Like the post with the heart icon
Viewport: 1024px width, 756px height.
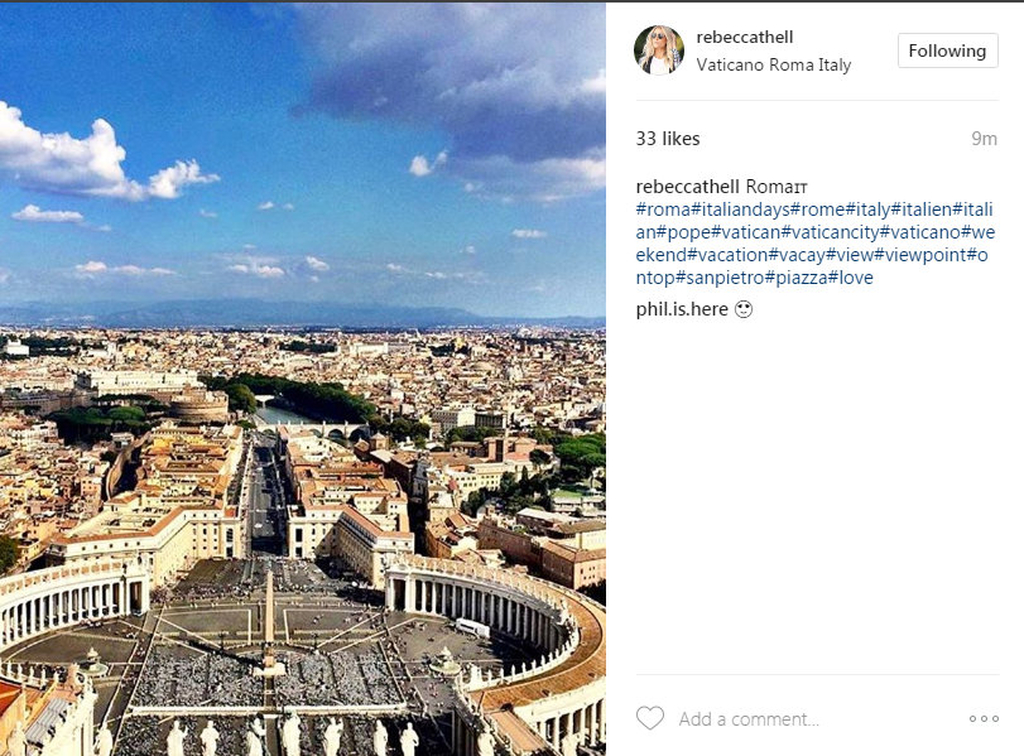click(650, 718)
